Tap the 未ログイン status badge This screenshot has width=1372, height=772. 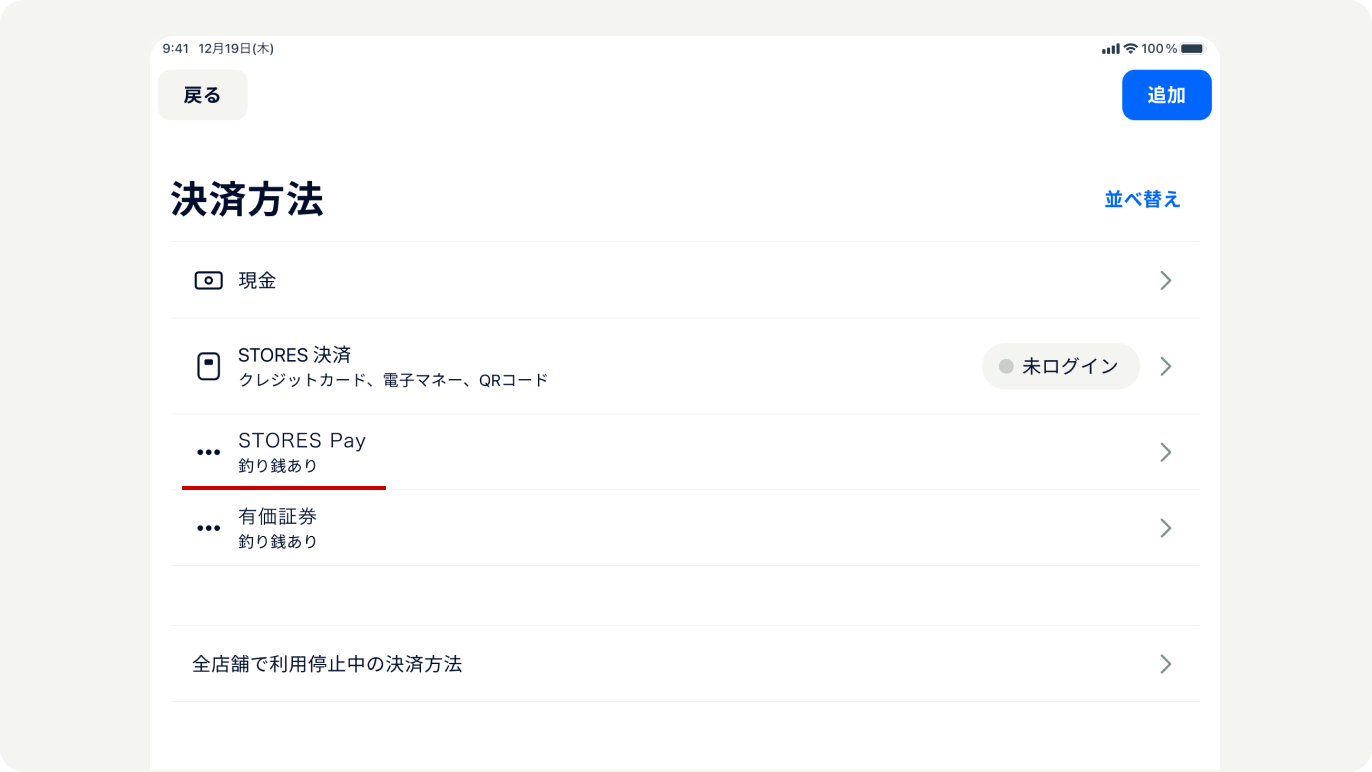point(1061,366)
